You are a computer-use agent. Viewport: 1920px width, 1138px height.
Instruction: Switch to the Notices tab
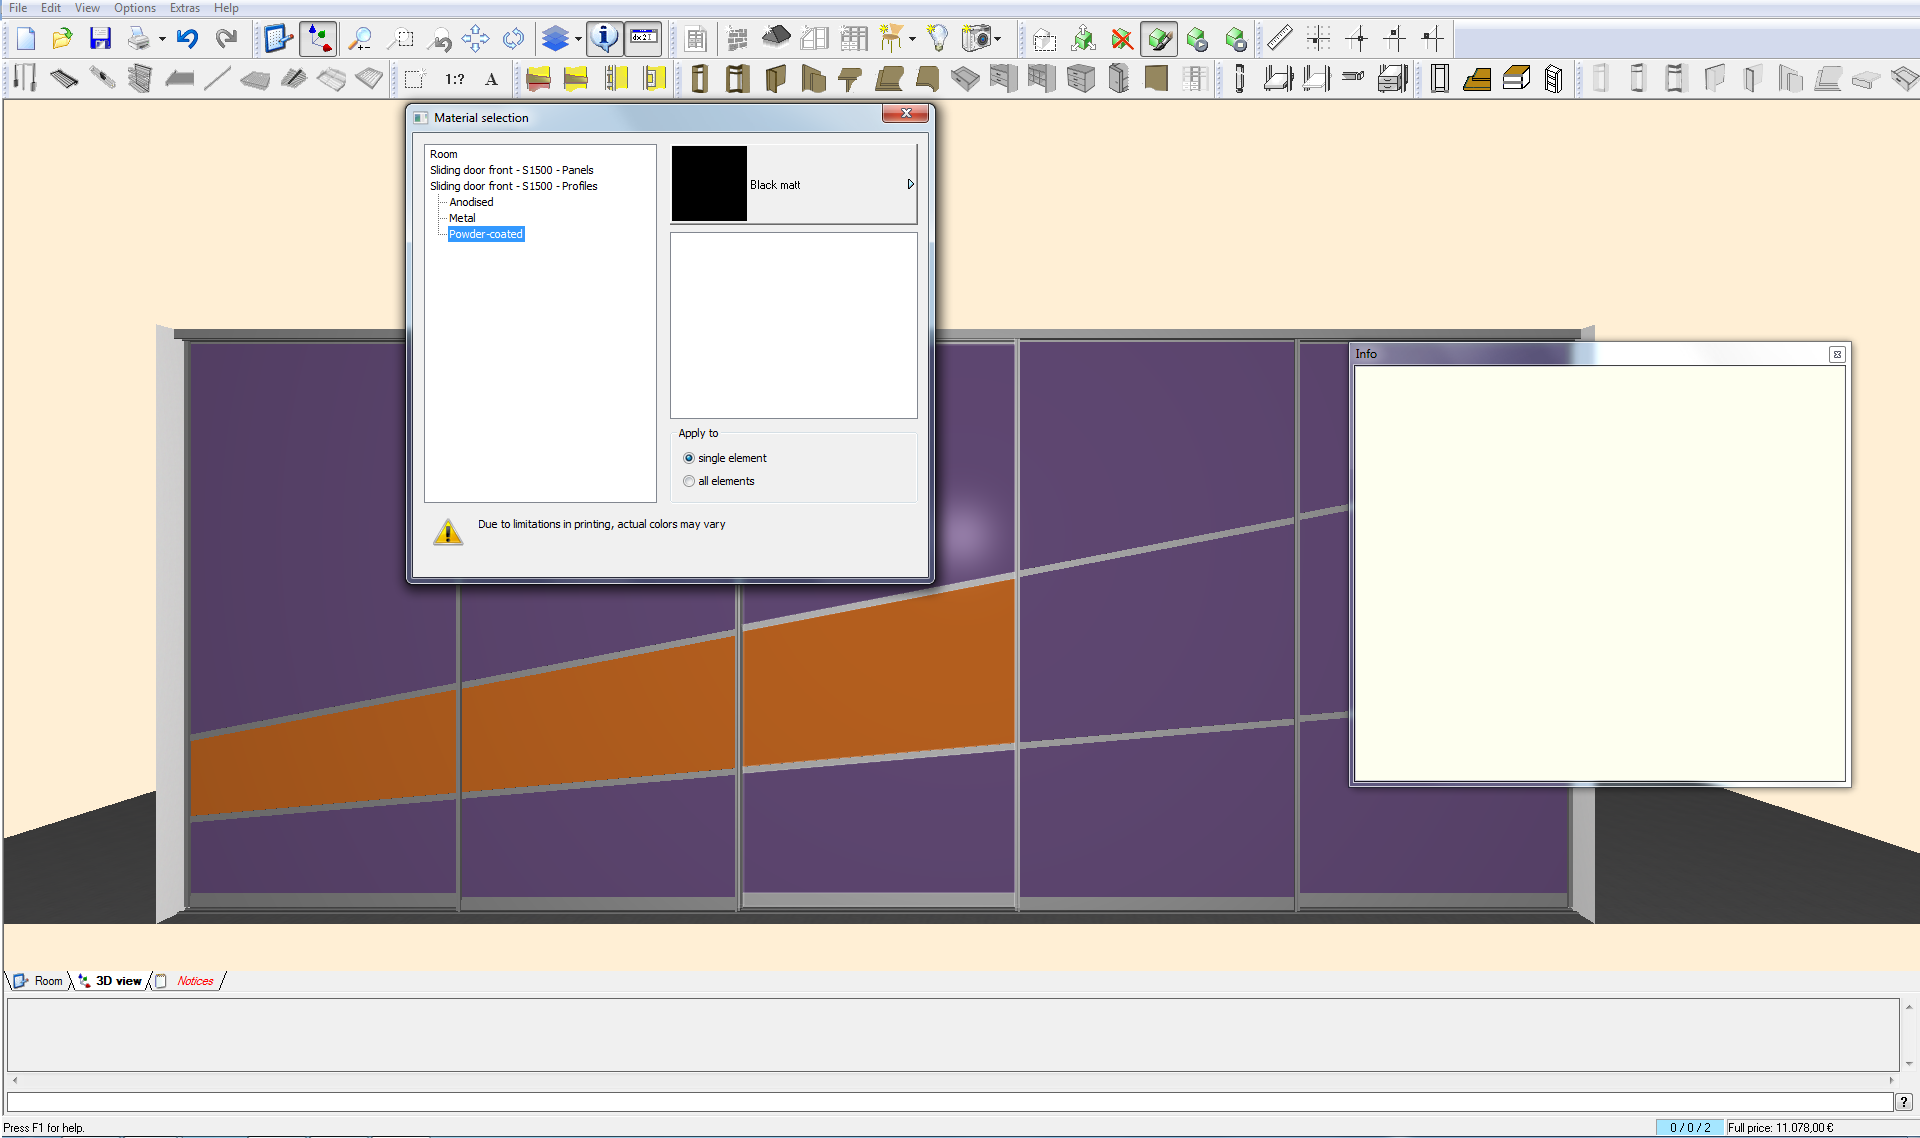click(195, 981)
